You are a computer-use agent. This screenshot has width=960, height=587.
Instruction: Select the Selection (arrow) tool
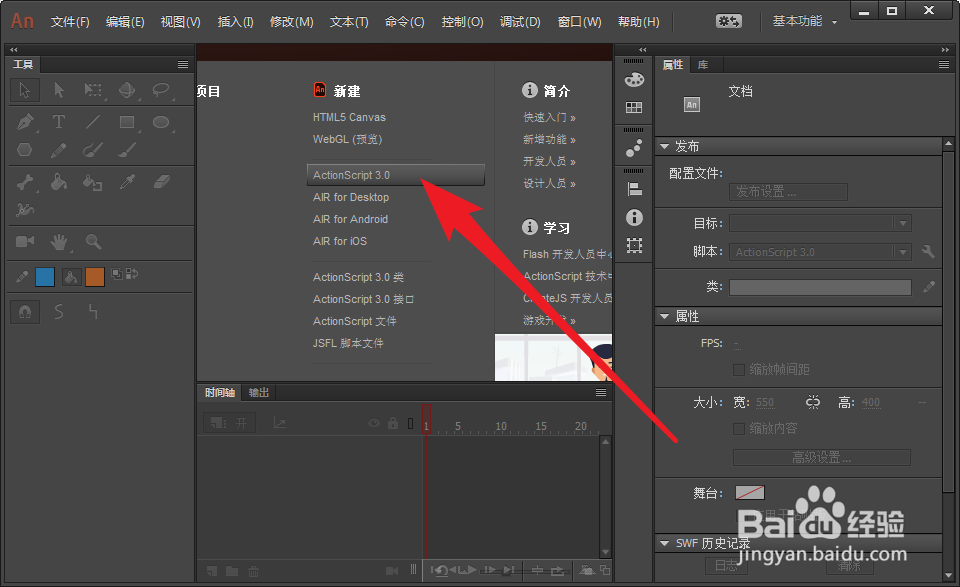point(25,90)
